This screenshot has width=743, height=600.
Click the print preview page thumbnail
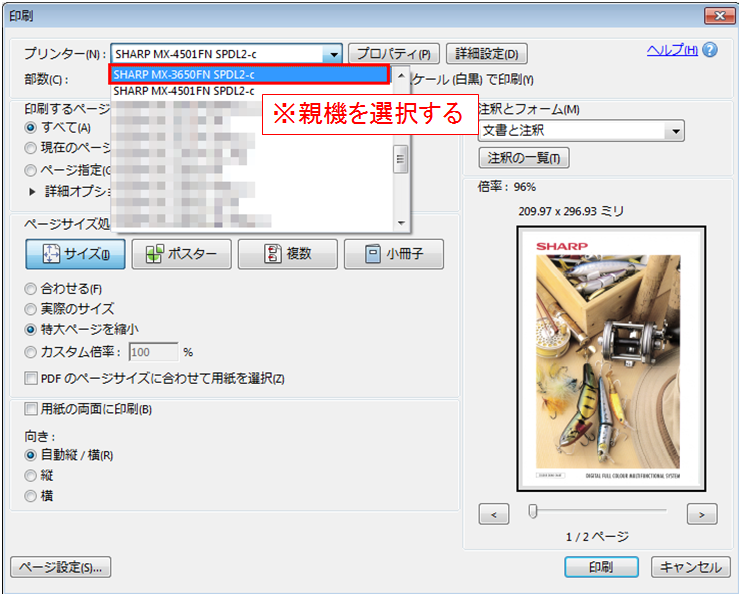[x=611, y=359]
